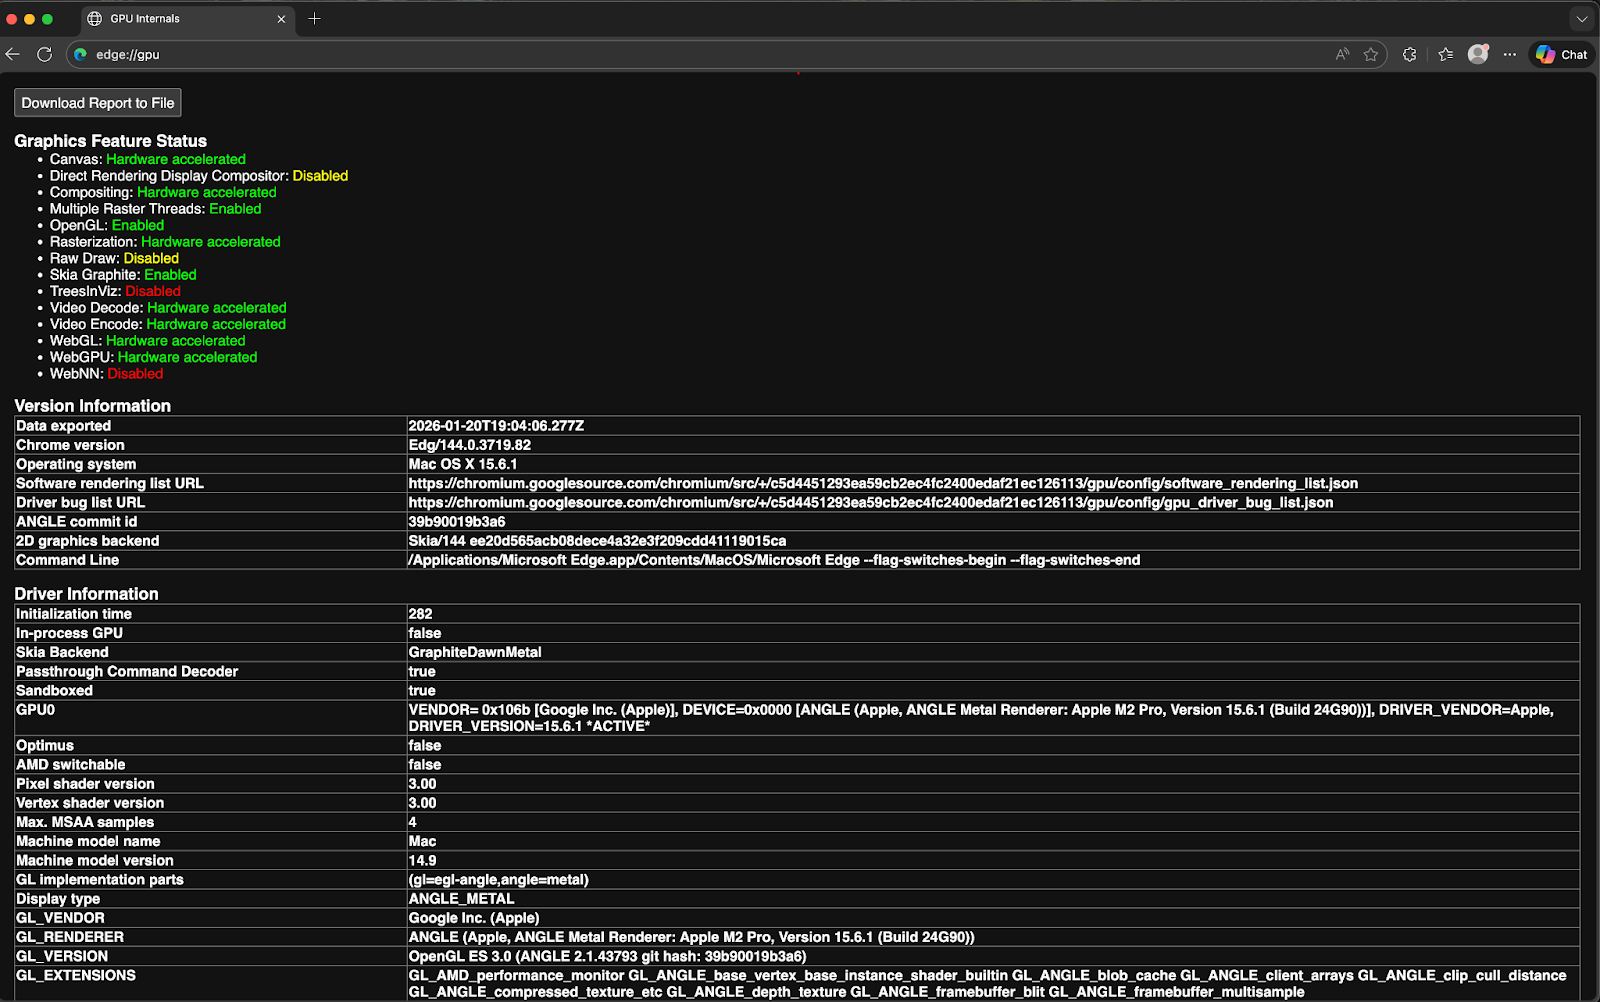Viewport: 1600px width, 1002px height.
Task: Expand the tab actions chevron
Action: tap(1581, 19)
